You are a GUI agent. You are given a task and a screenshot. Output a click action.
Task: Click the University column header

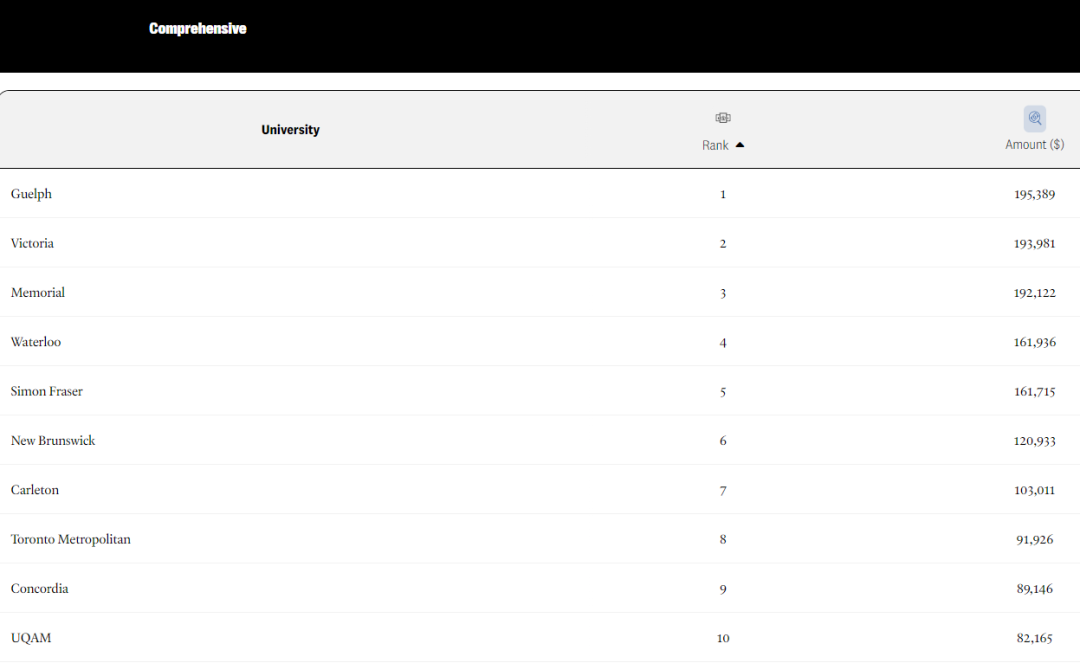290,129
